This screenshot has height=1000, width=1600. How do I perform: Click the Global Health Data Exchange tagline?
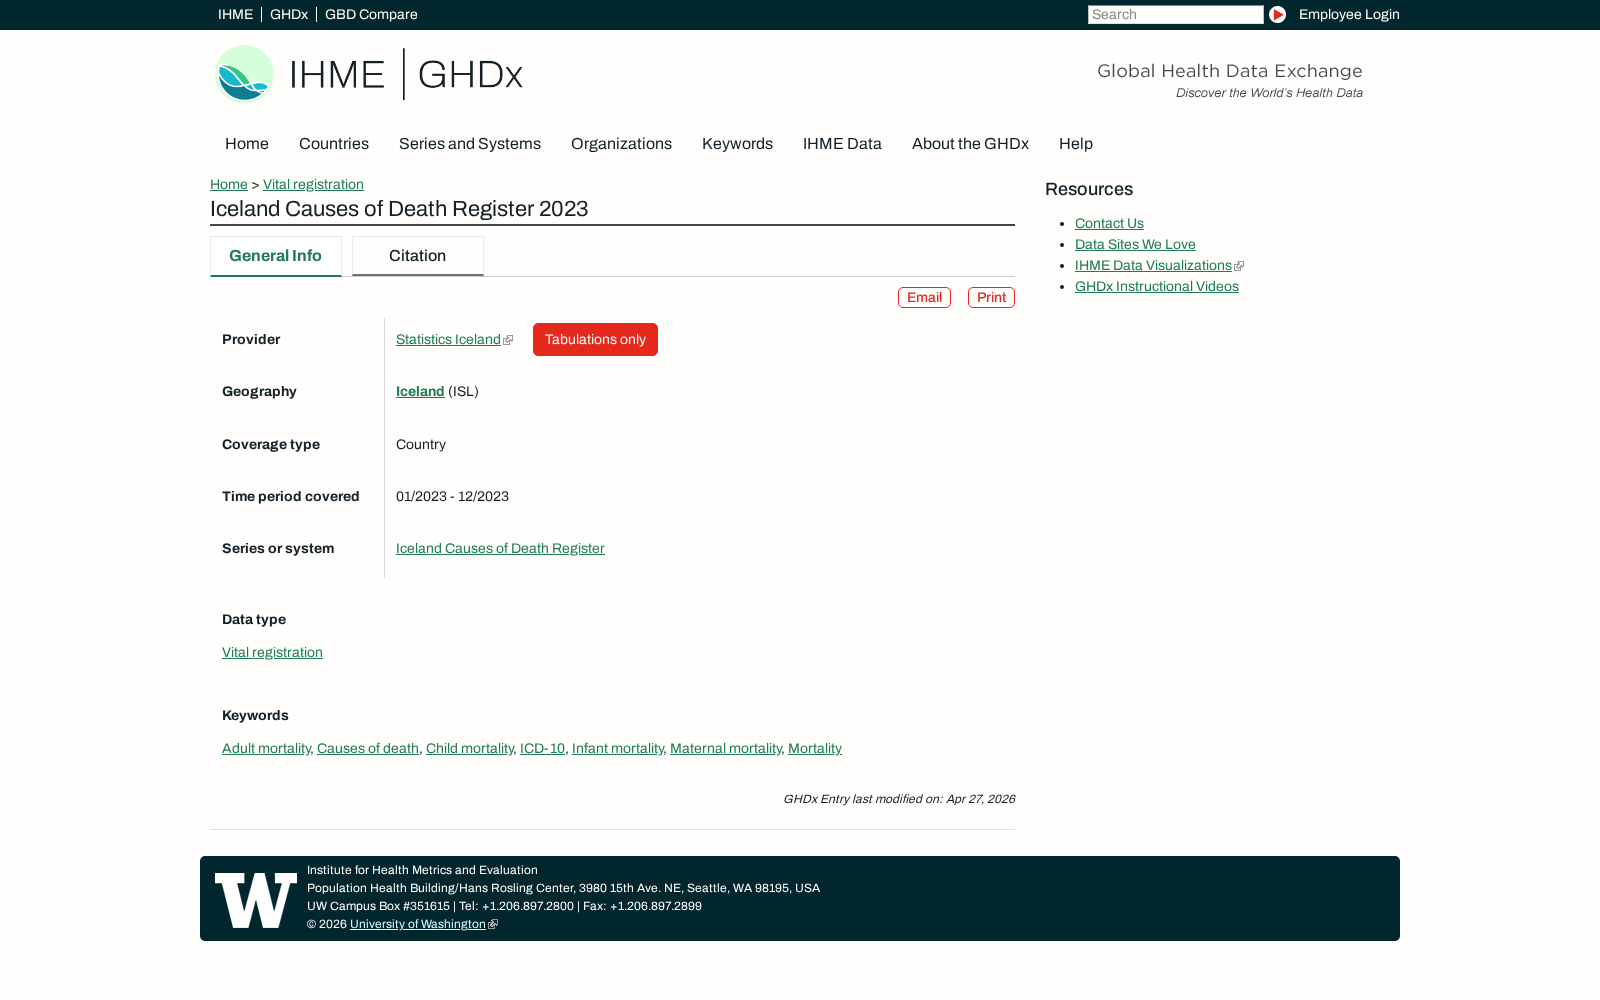click(1230, 71)
